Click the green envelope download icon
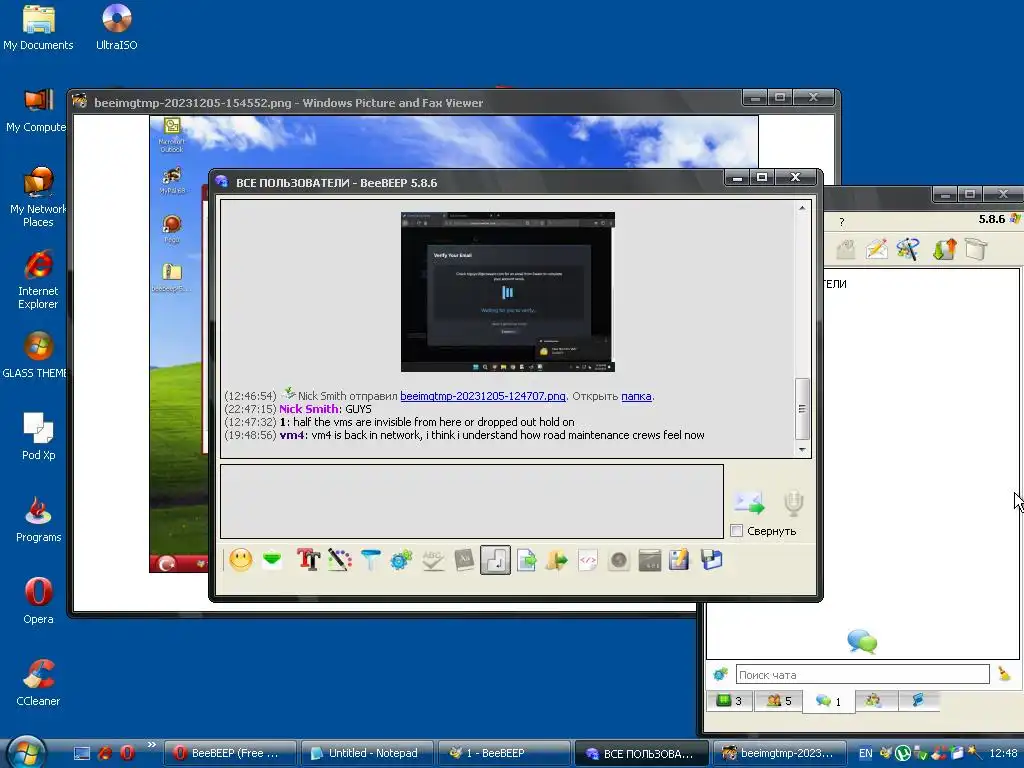 pos(272,560)
